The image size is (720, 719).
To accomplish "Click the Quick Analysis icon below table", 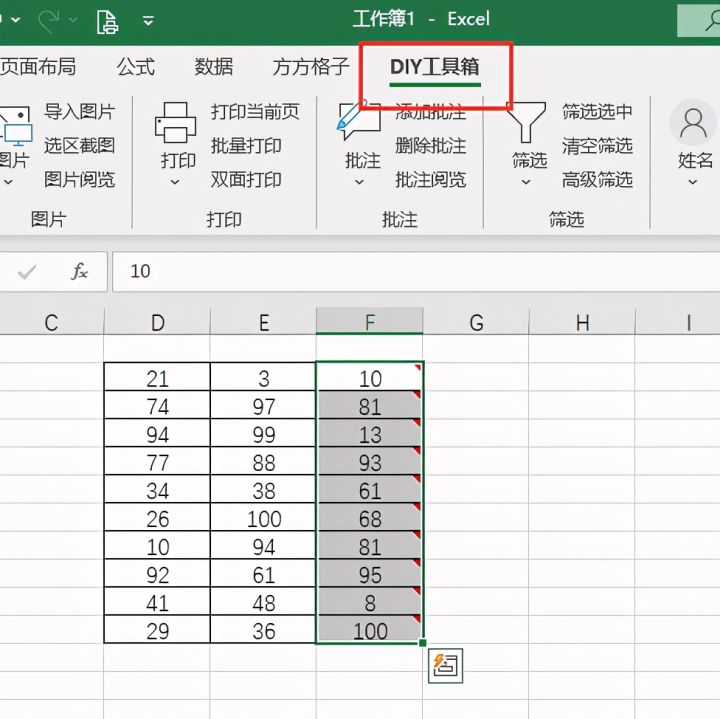I will pos(445,666).
